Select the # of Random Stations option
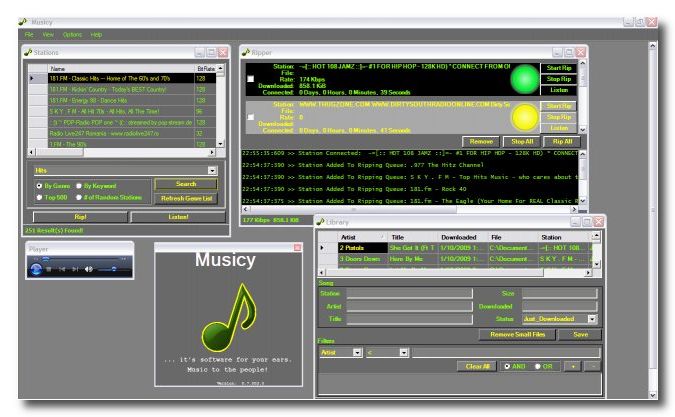The width and height of the screenshot is (675, 417). (x=79, y=197)
